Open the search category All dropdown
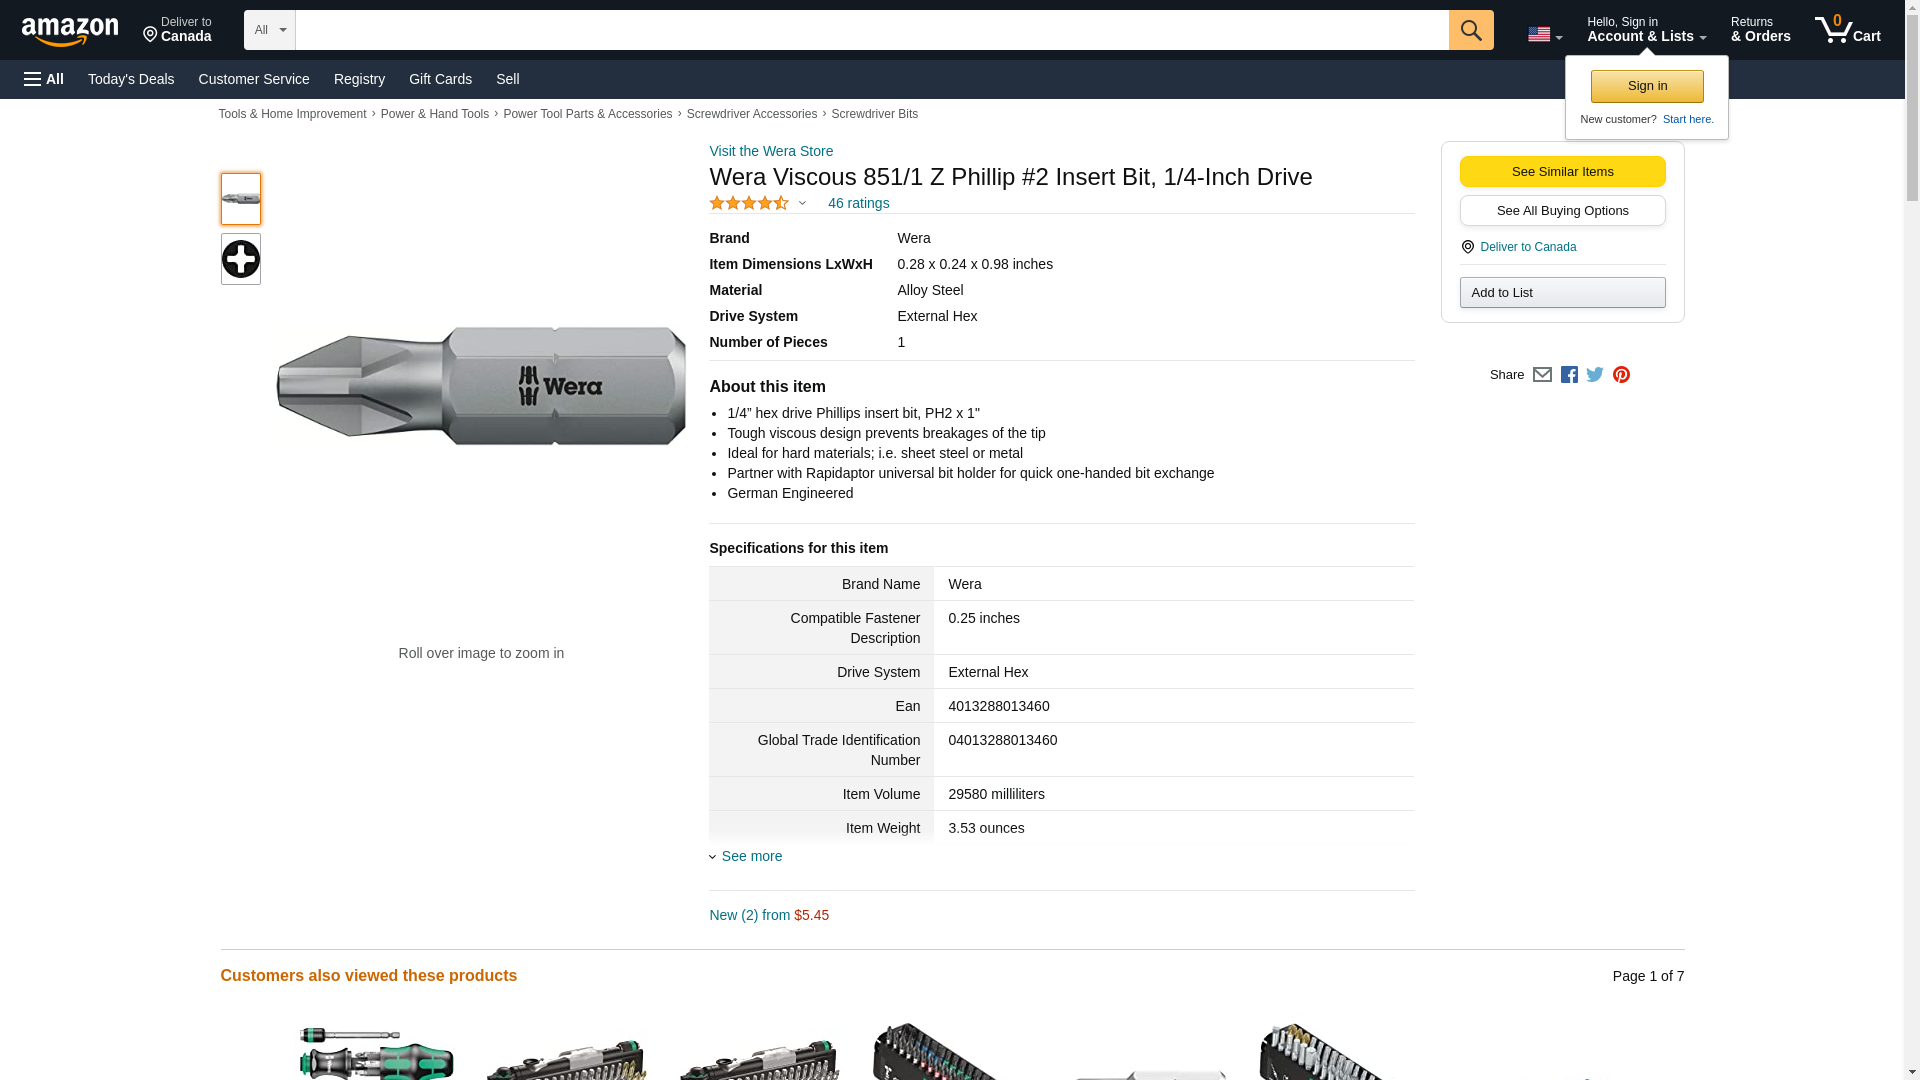This screenshot has width=1920, height=1080. pos(269,30)
